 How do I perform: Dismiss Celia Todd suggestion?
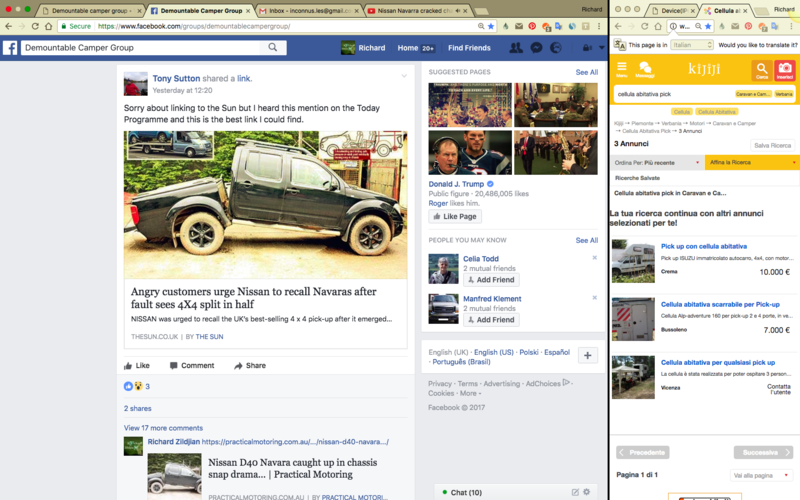[x=594, y=258]
